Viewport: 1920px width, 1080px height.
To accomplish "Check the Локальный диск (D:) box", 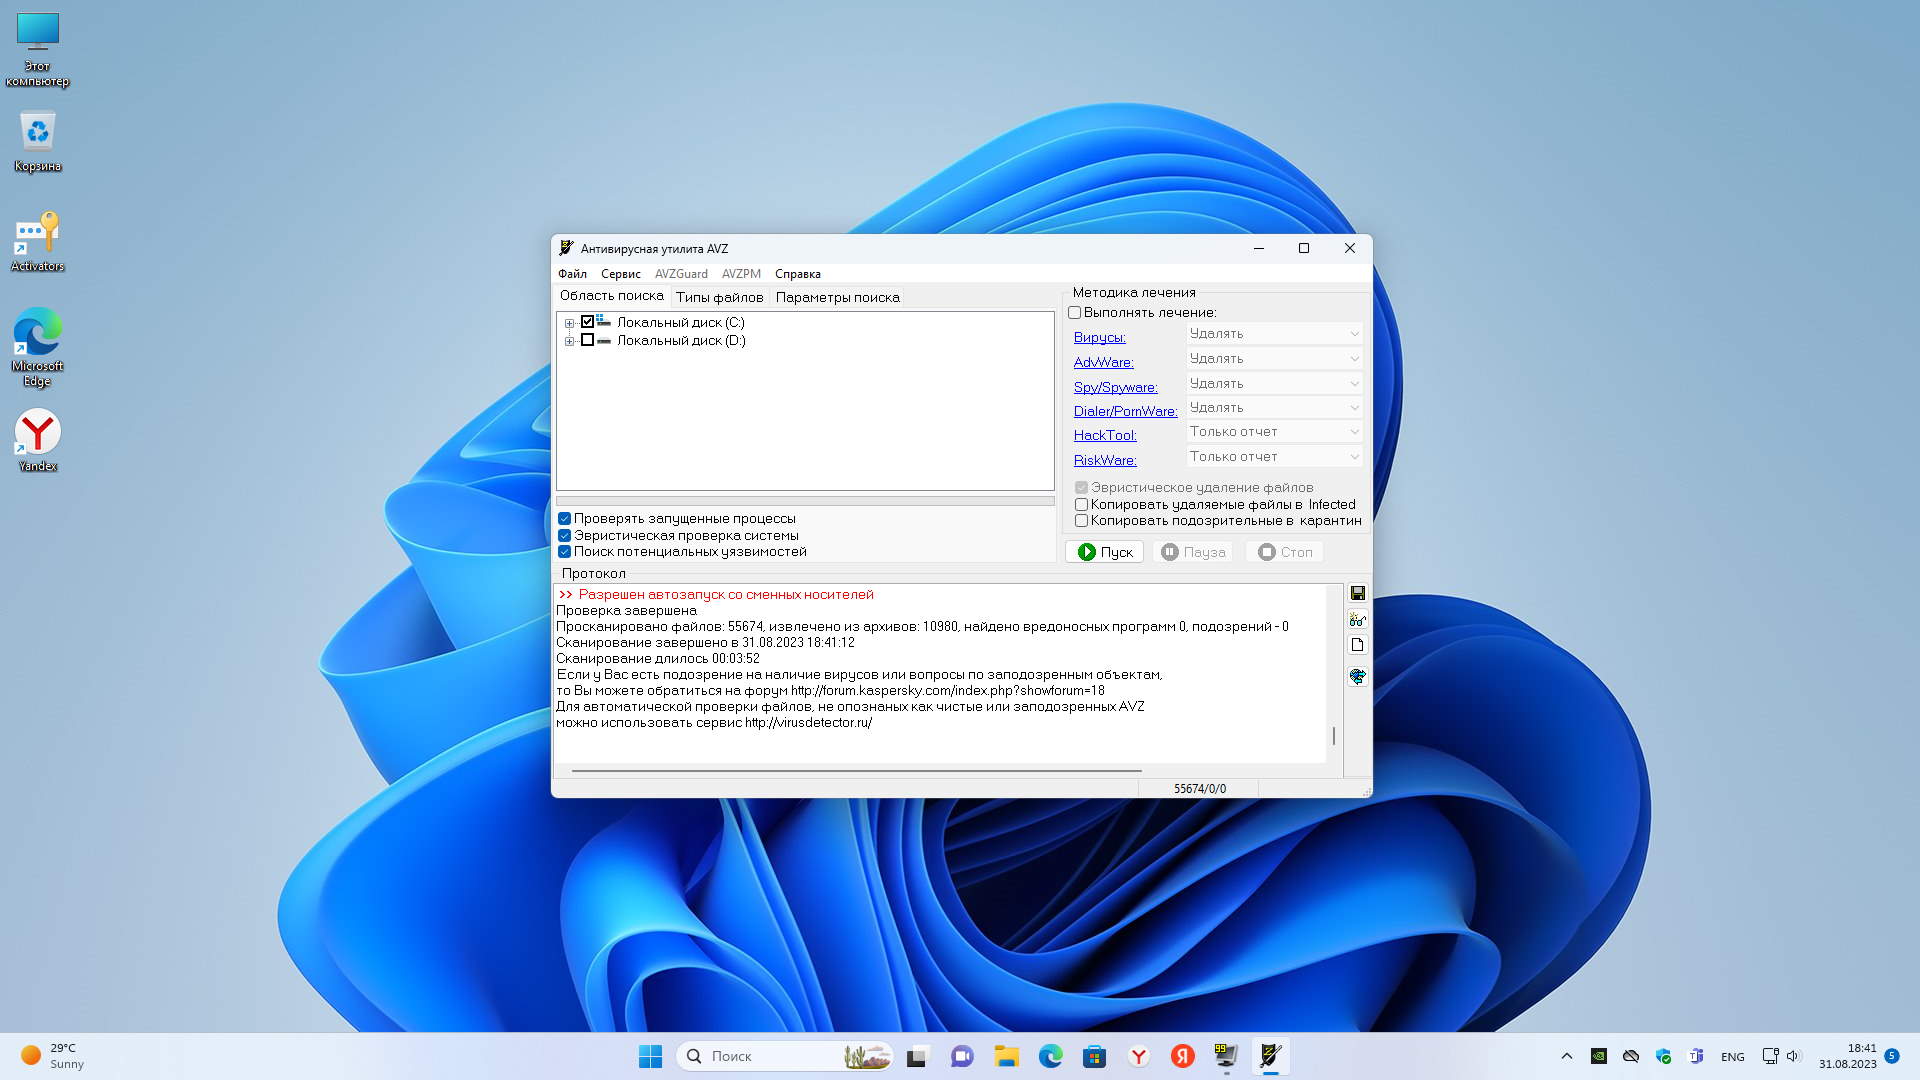I will [x=588, y=340].
